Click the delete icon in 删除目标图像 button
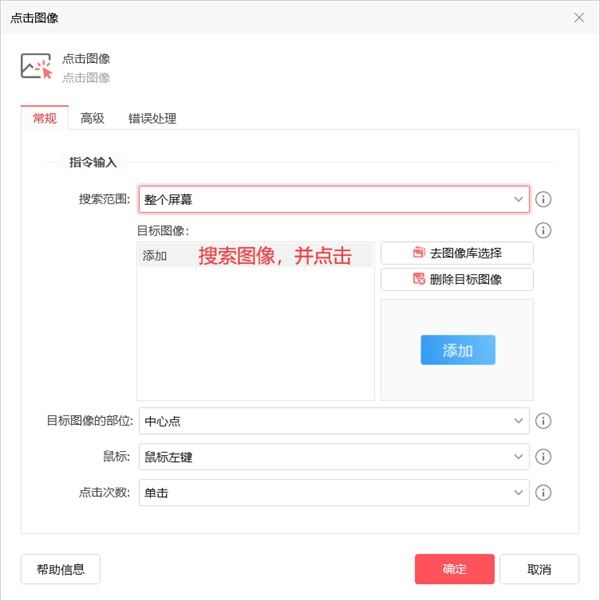 [x=419, y=279]
